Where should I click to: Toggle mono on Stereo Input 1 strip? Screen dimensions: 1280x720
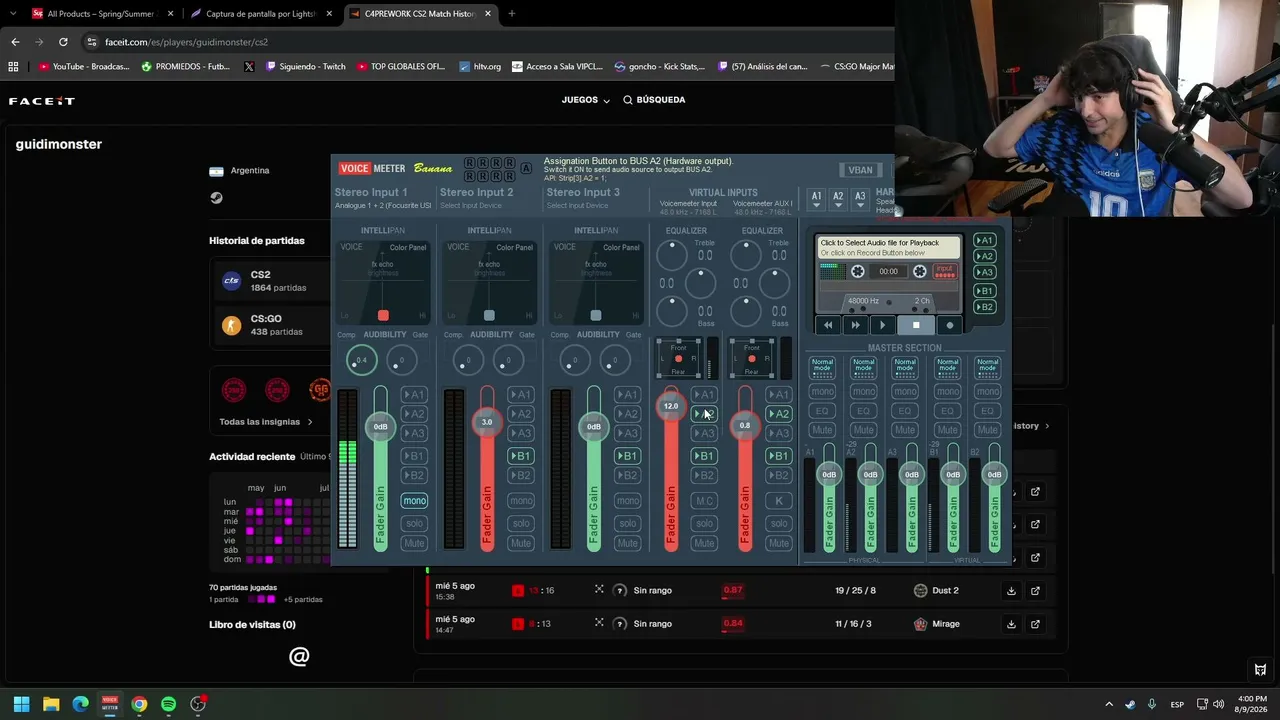(414, 501)
